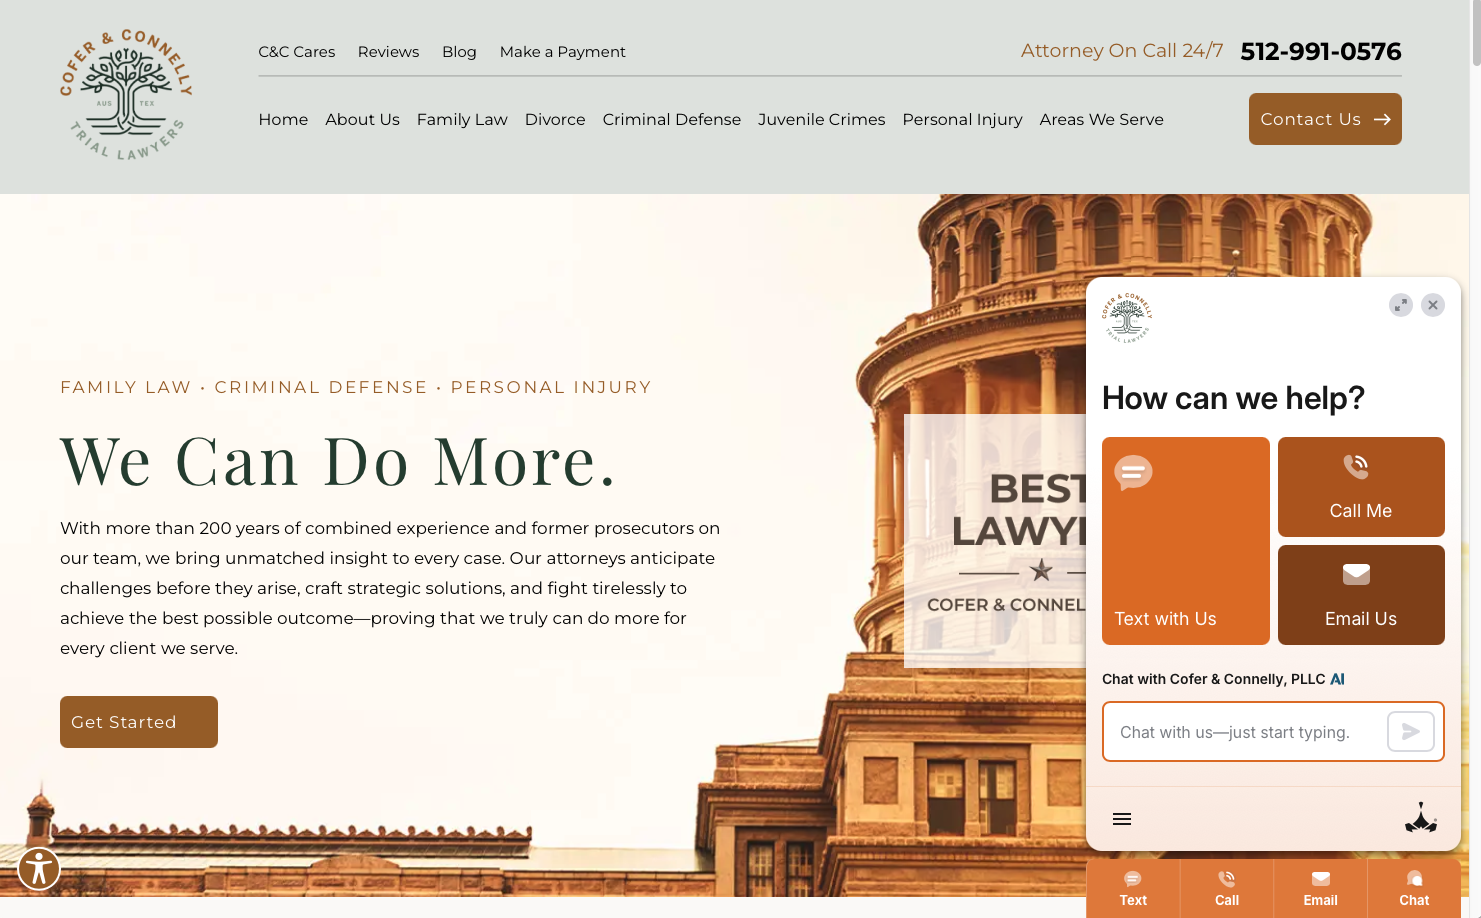The width and height of the screenshot is (1481, 918).
Task: Click the Get Started button
Action: click(x=138, y=721)
